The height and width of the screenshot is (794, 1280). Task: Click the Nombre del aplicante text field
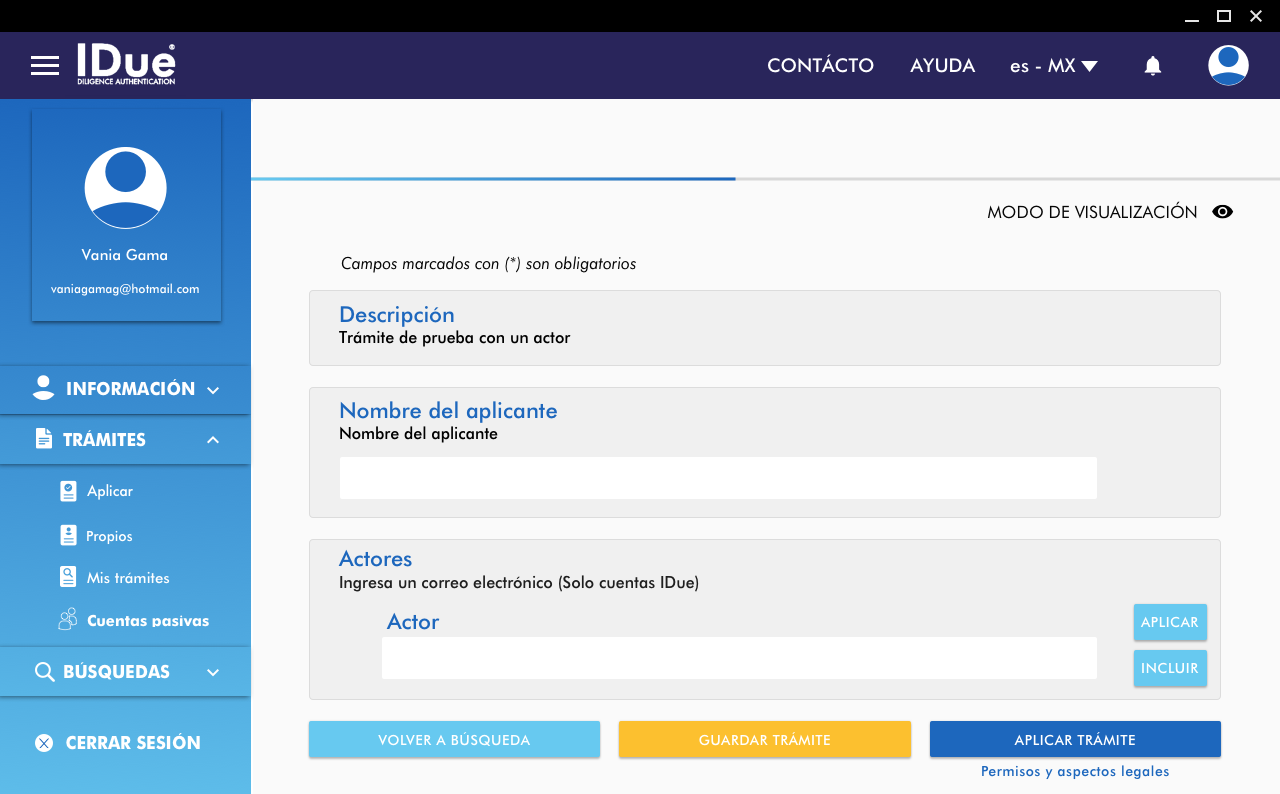(717, 478)
